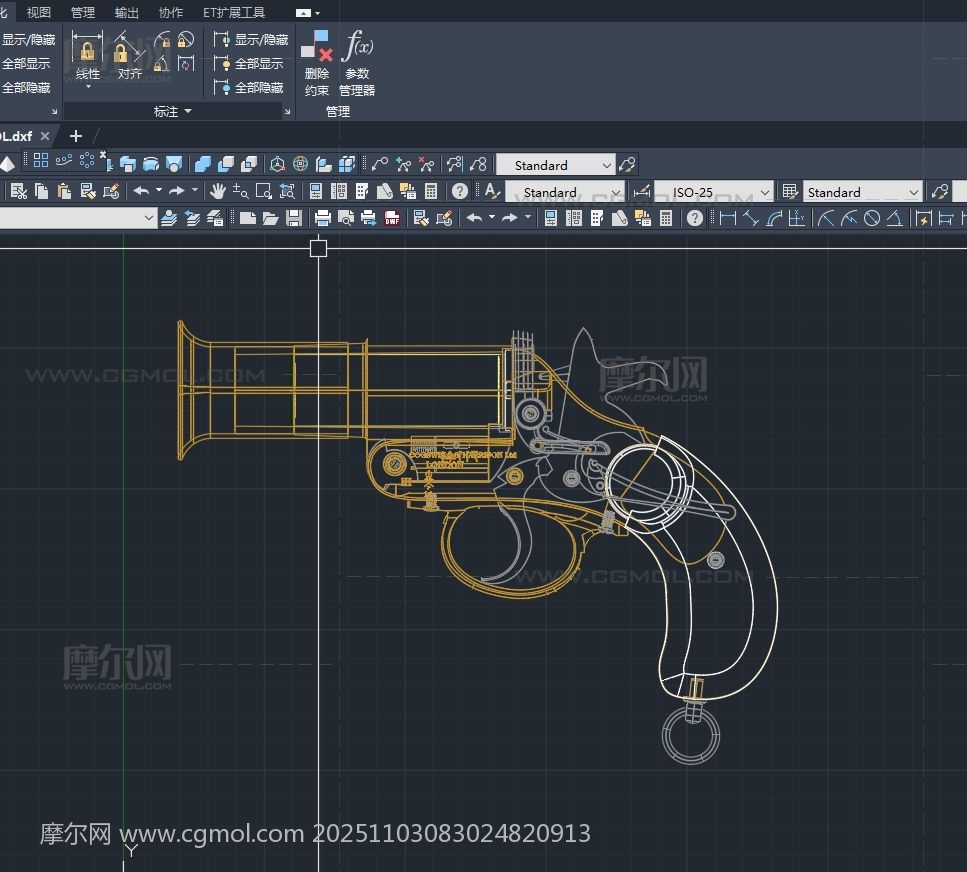Open the Parameters Manager (参数管理器)
The image size is (967, 872).
(357, 48)
